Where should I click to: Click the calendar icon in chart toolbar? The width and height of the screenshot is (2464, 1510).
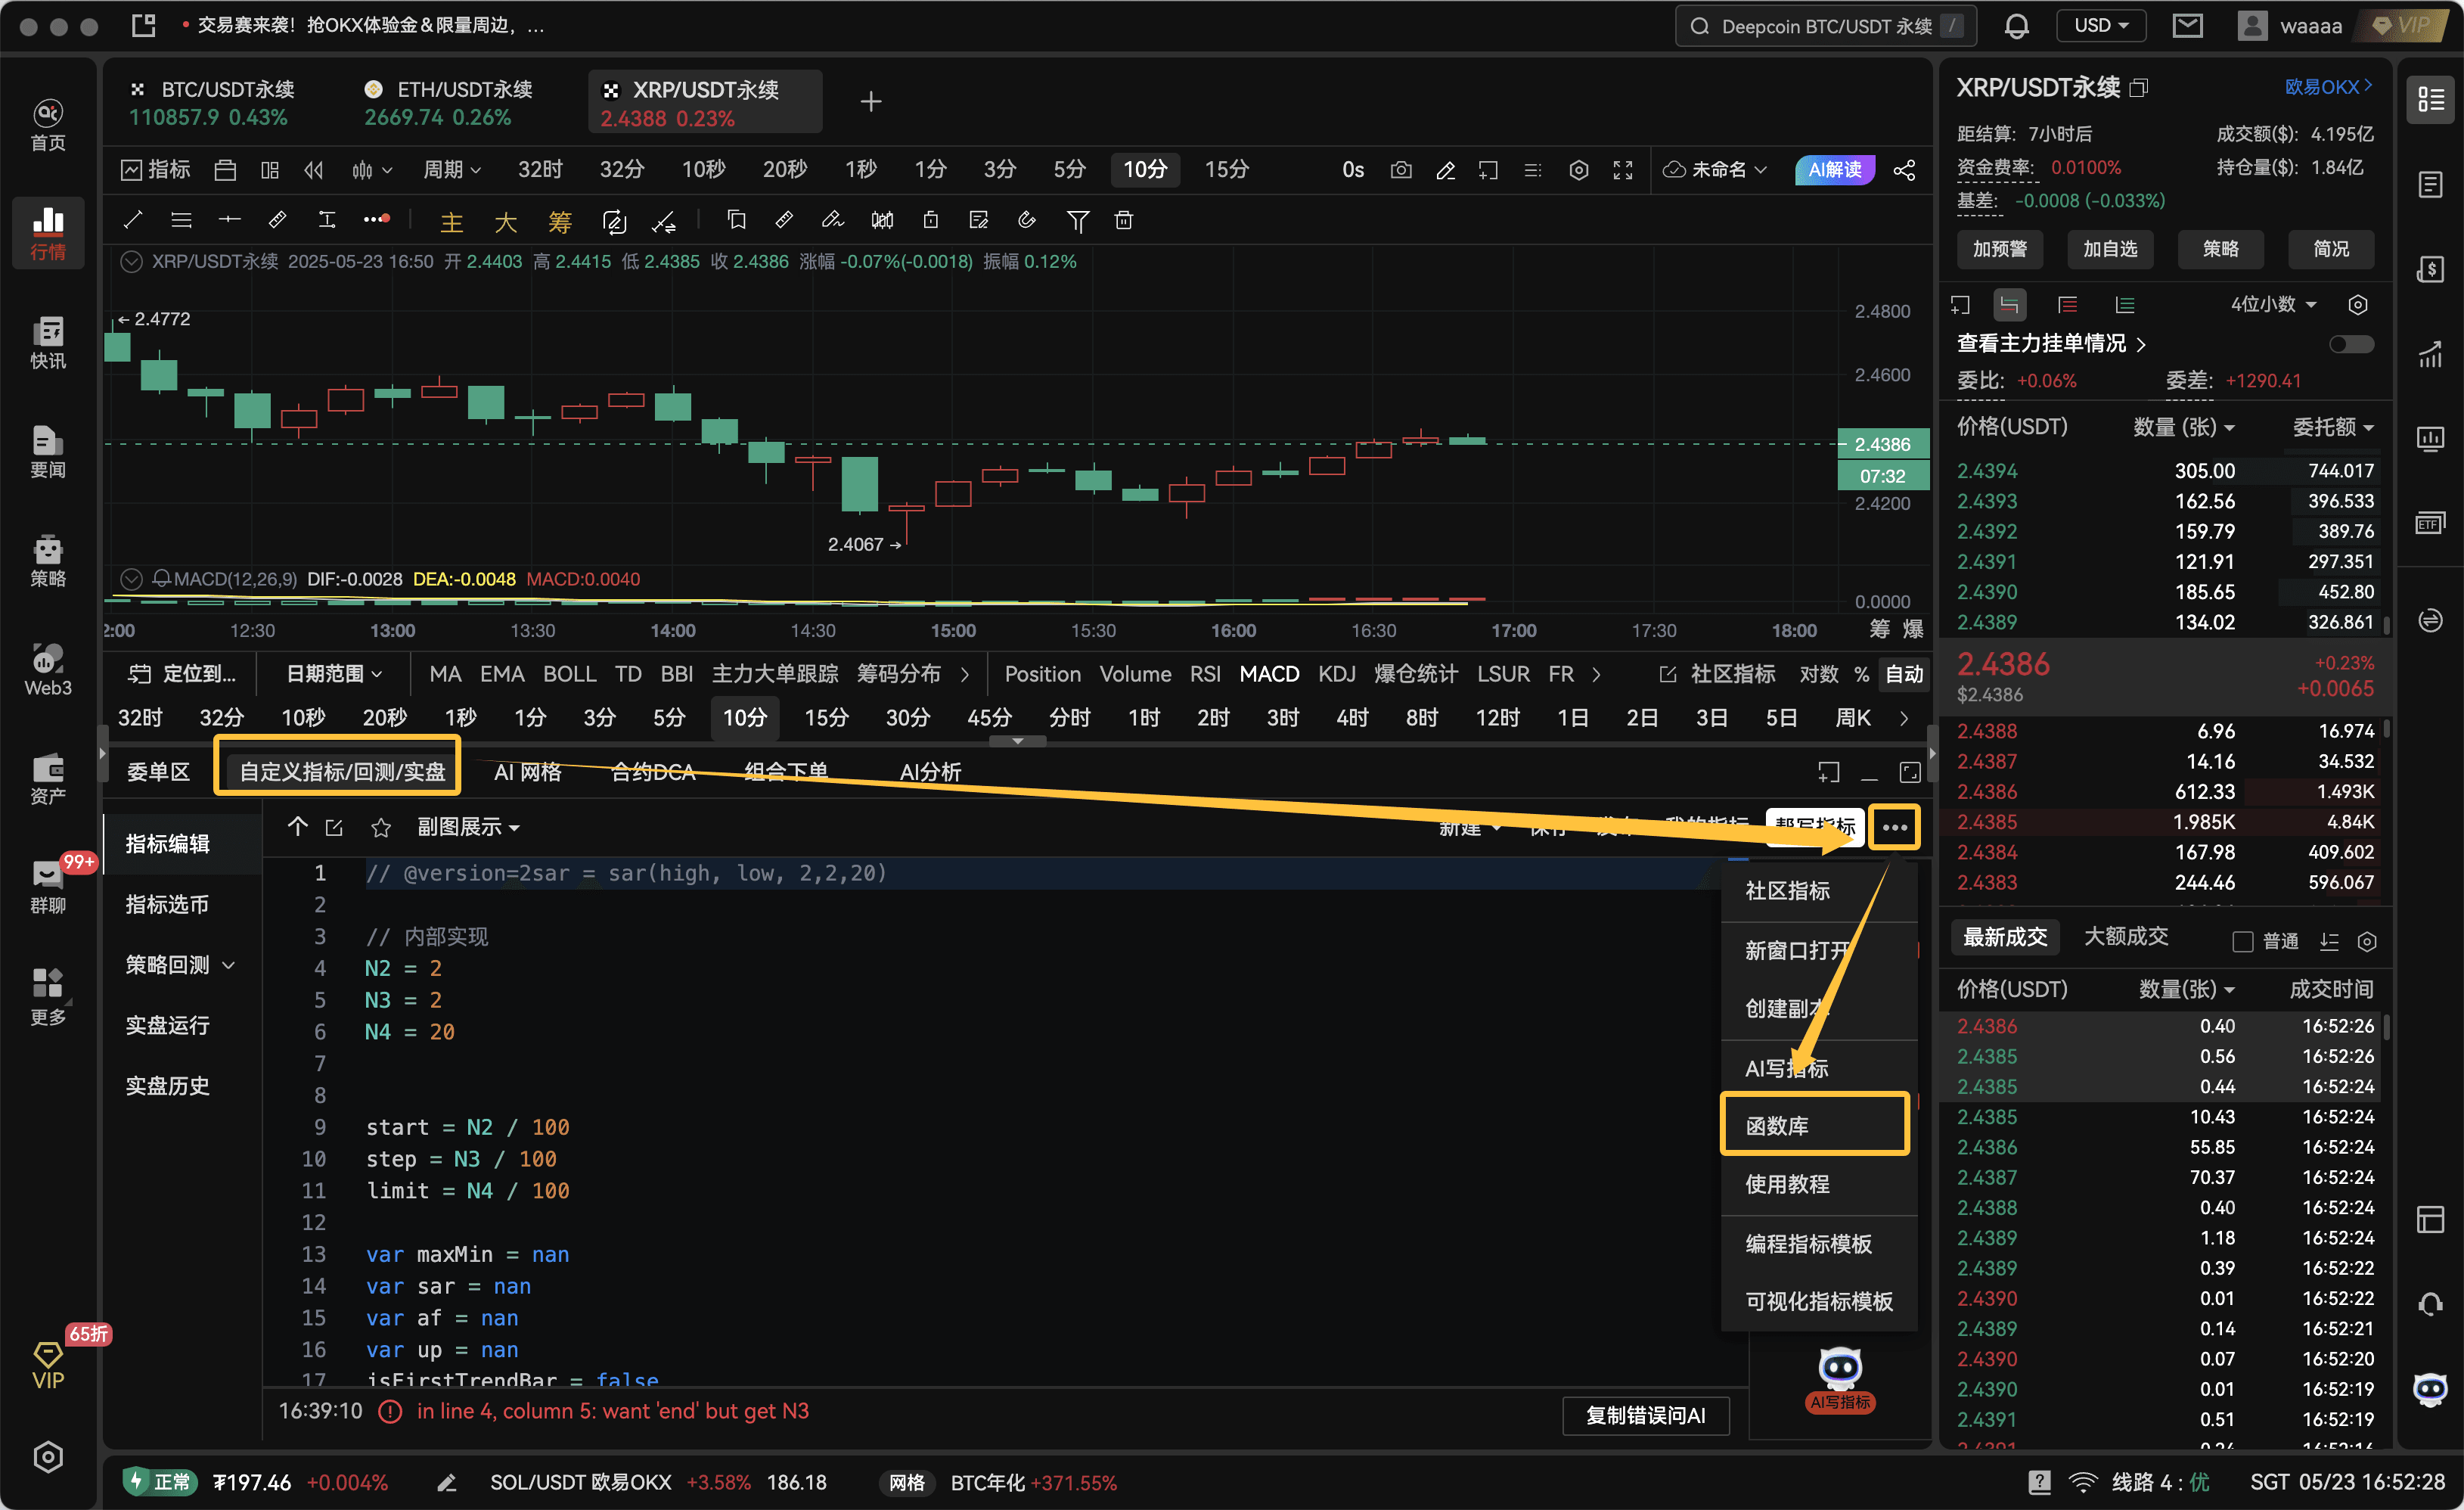tap(225, 170)
